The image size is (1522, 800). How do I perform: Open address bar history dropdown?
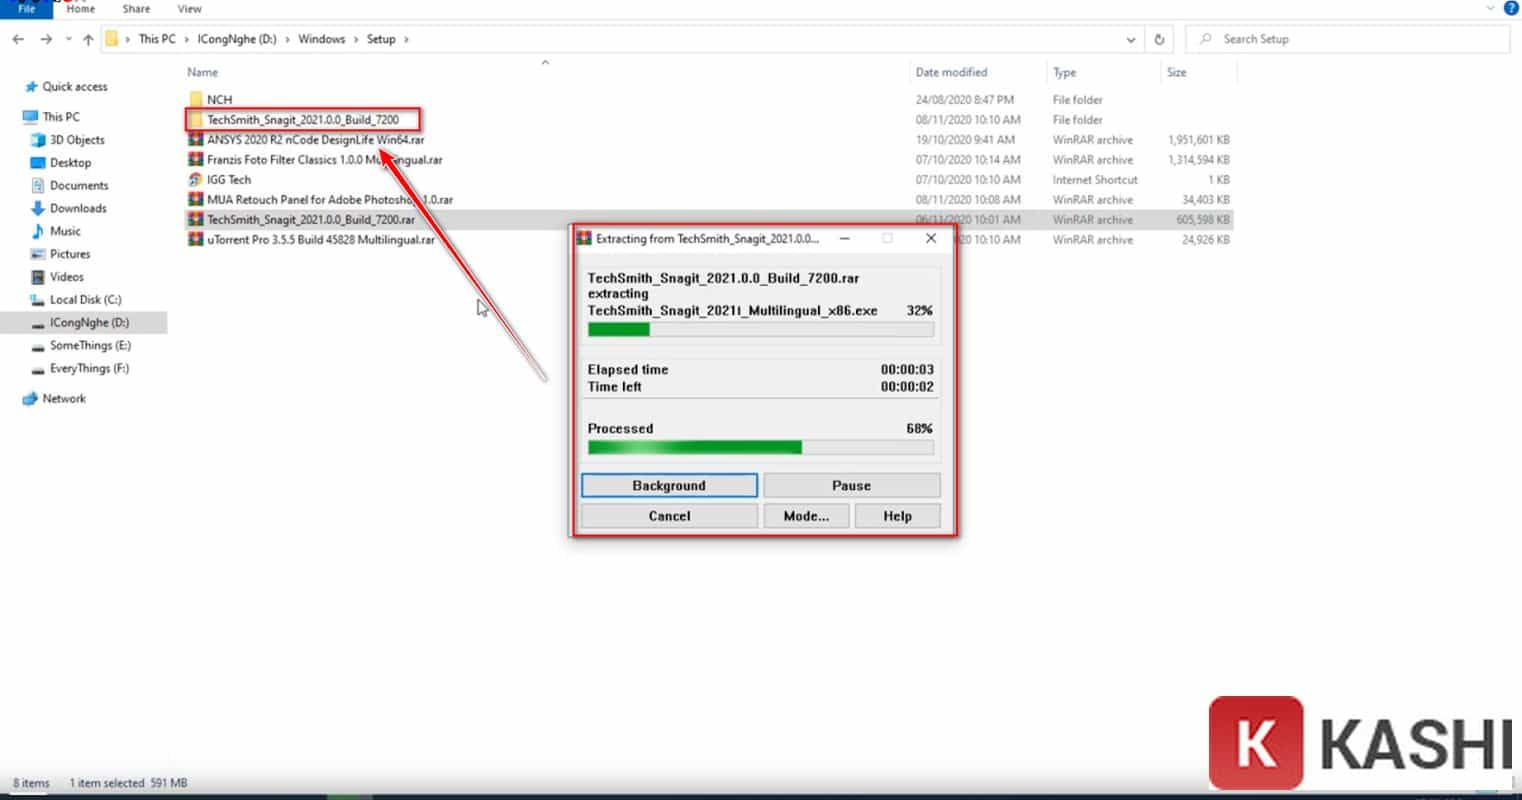pyautogui.click(x=1131, y=39)
